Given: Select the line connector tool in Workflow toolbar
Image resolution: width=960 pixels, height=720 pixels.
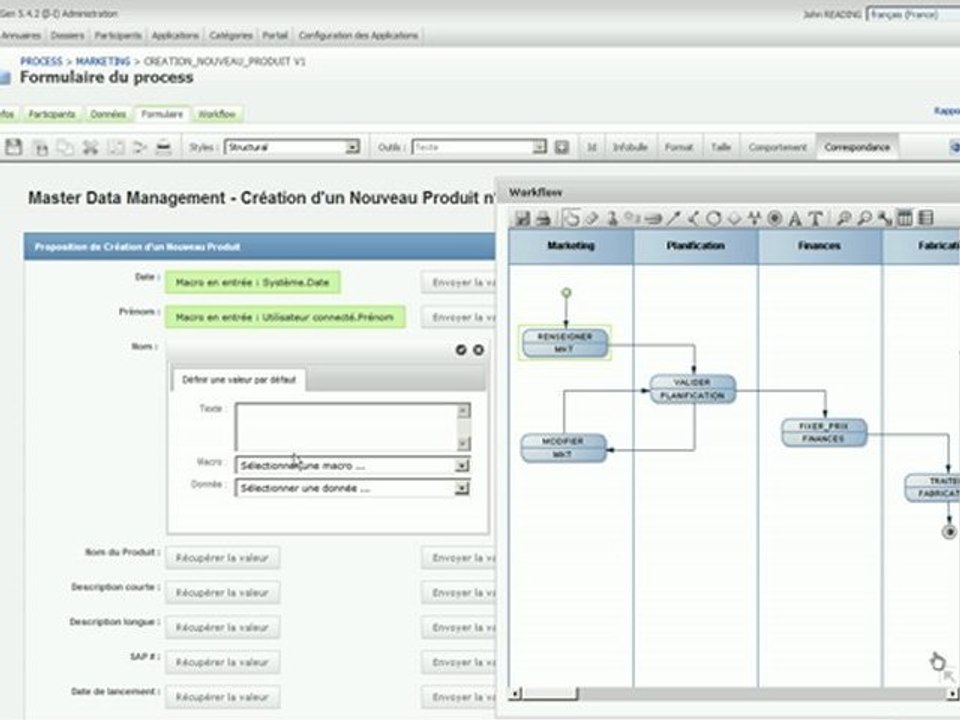Looking at the screenshot, I should click(x=673, y=218).
